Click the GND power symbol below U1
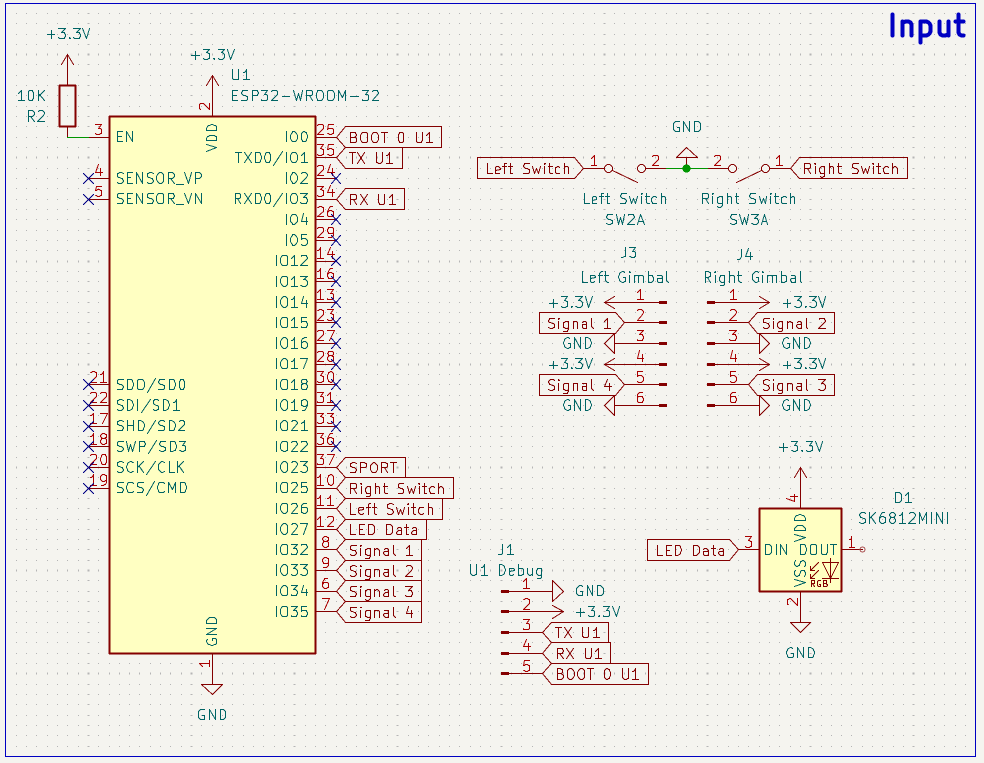This screenshot has height=763, width=984. pos(211,686)
